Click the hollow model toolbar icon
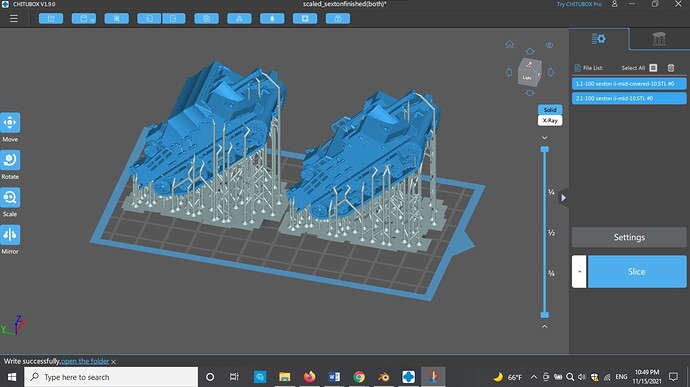This screenshot has height=387, width=690. (x=305, y=18)
